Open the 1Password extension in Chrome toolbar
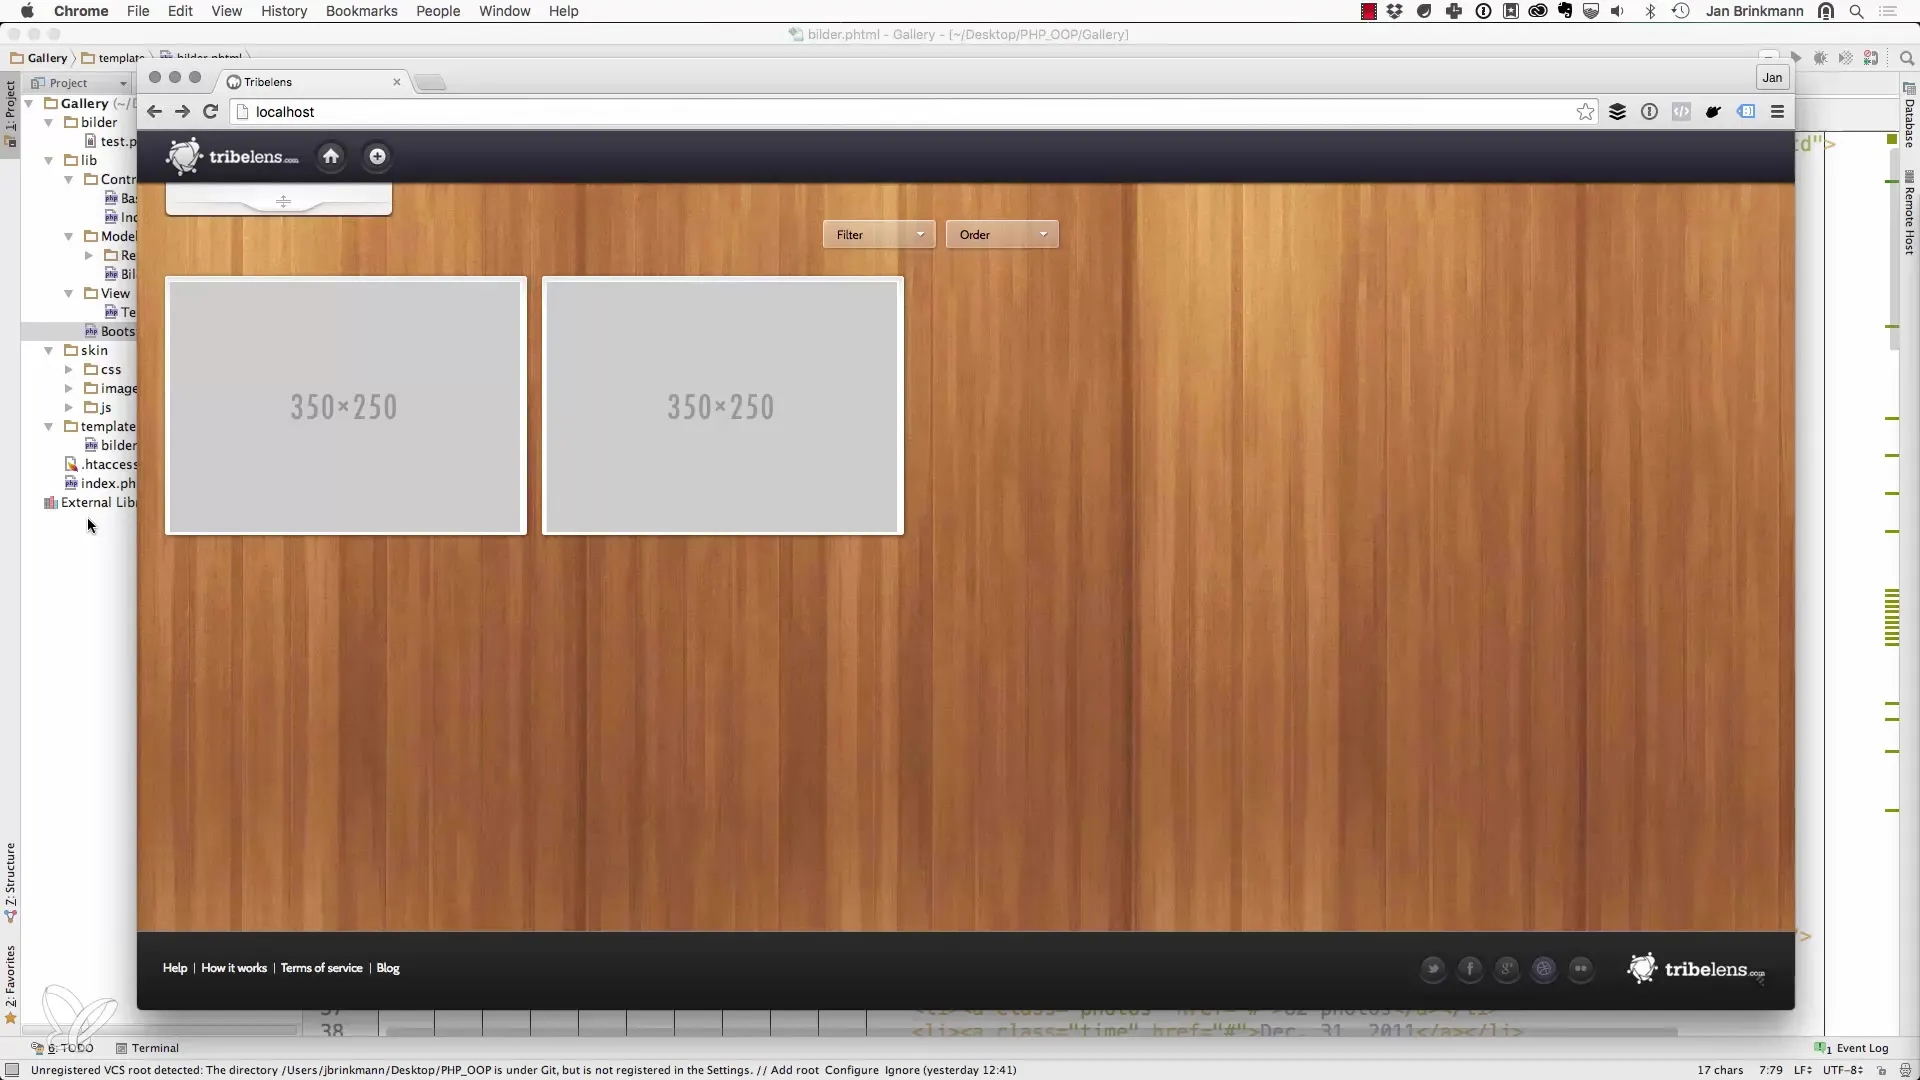This screenshot has height=1080, width=1920. 1649,112
